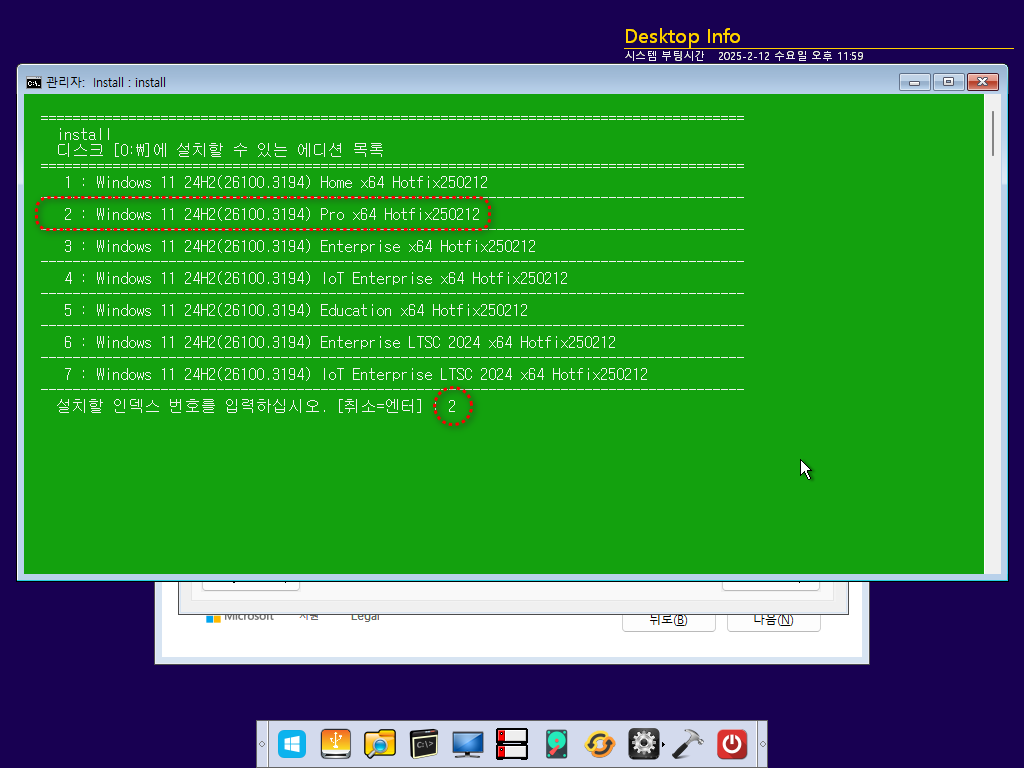1024x768 pixels.
Task: Open the hammer tools dock icon
Action: click(x=687, y=744)
